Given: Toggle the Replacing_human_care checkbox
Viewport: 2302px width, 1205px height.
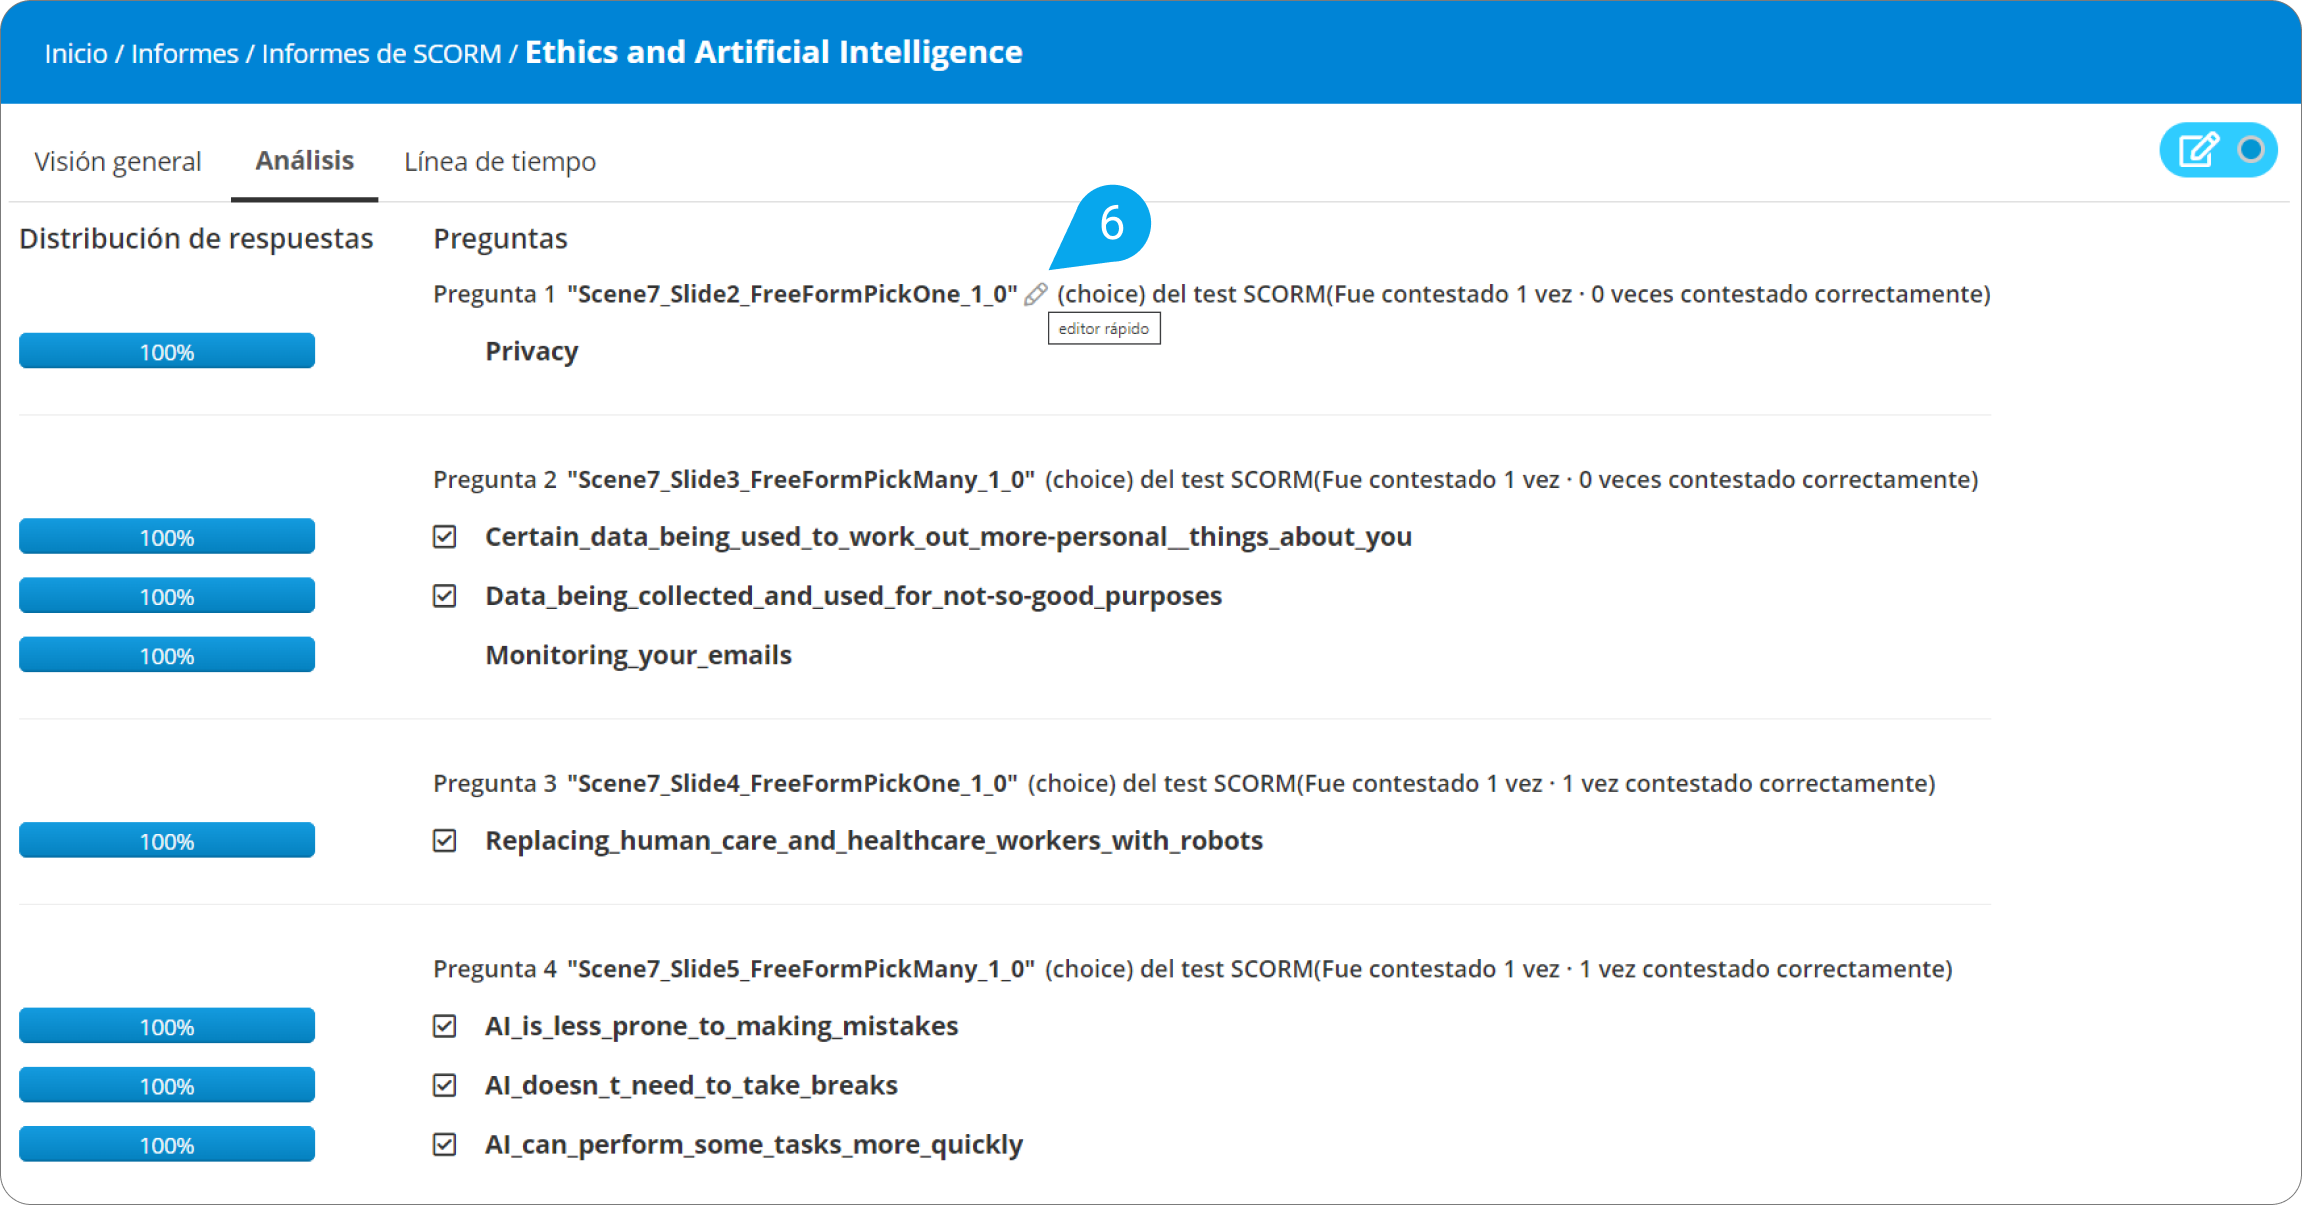Looking at the screenshot, I should [445, 841].
